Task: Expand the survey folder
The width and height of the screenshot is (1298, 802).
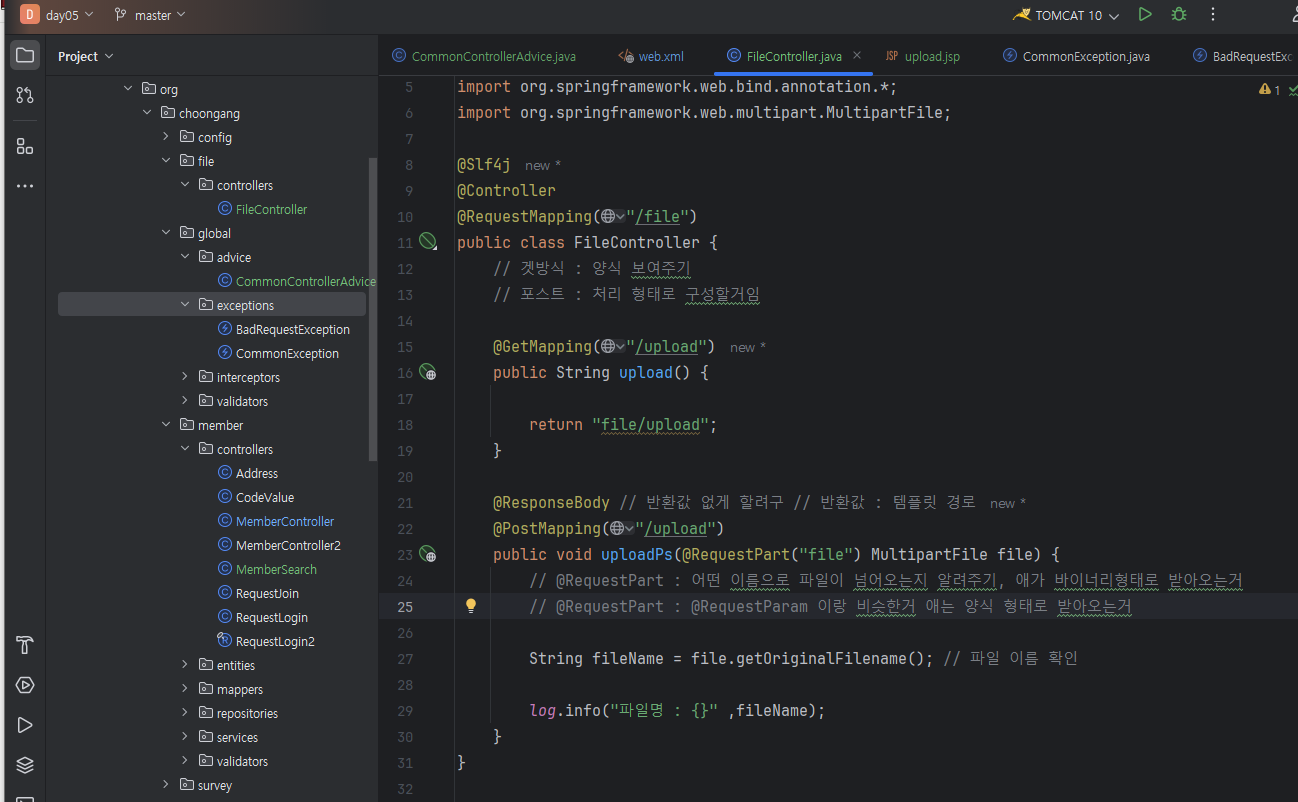Action: click(x=166, y=785)
